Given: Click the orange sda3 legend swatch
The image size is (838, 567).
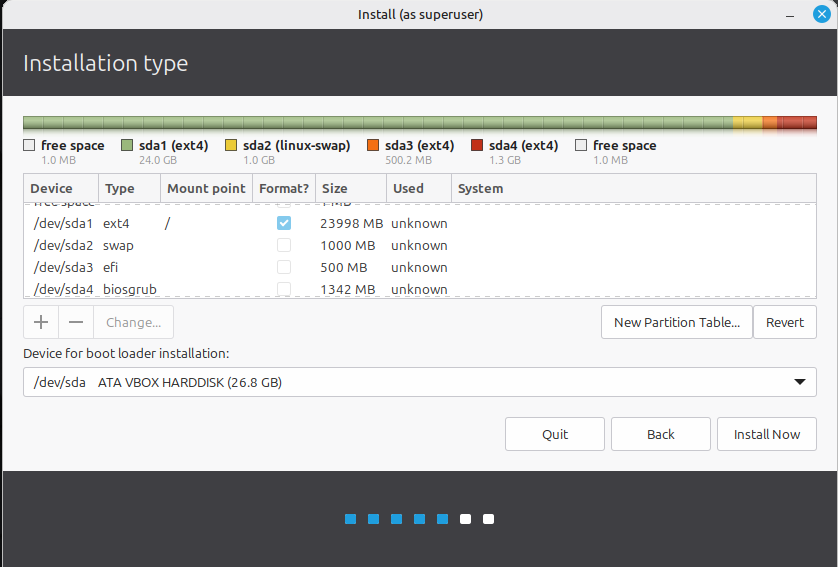Looking at the screenshot, I should tap(373, 146).
